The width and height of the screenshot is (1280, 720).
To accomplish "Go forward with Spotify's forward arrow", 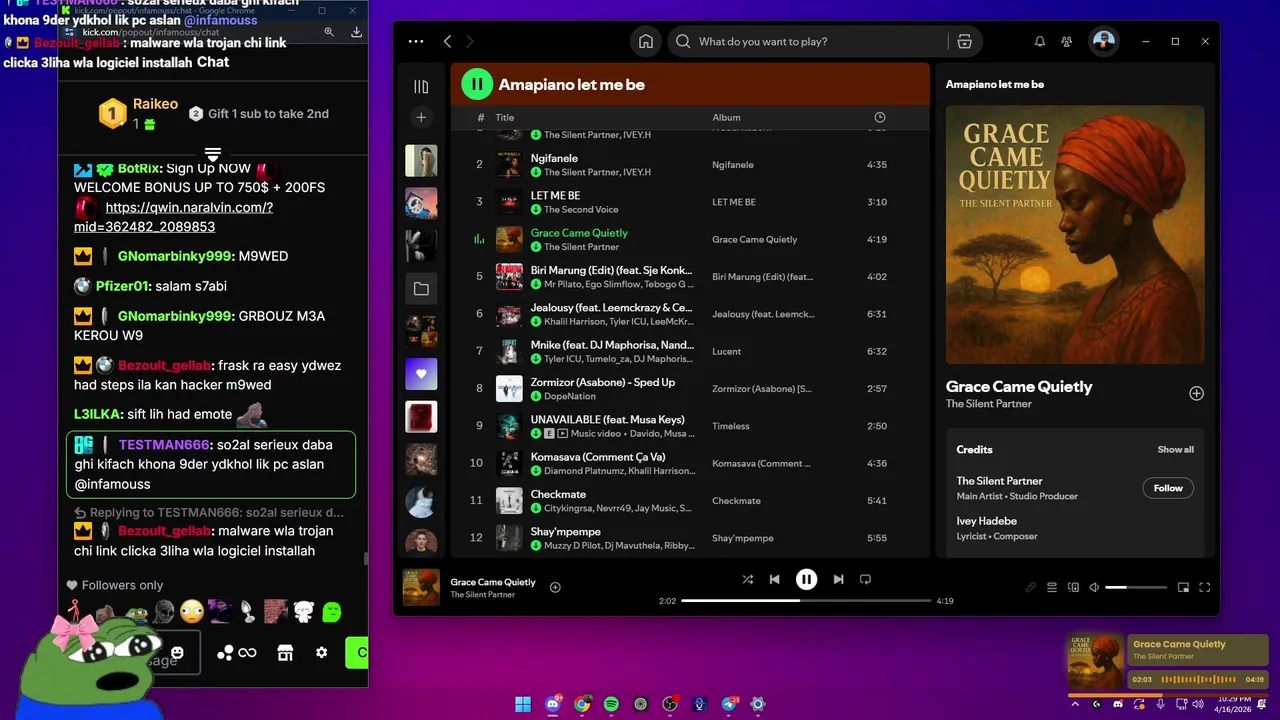I will [x=470, y=41].
